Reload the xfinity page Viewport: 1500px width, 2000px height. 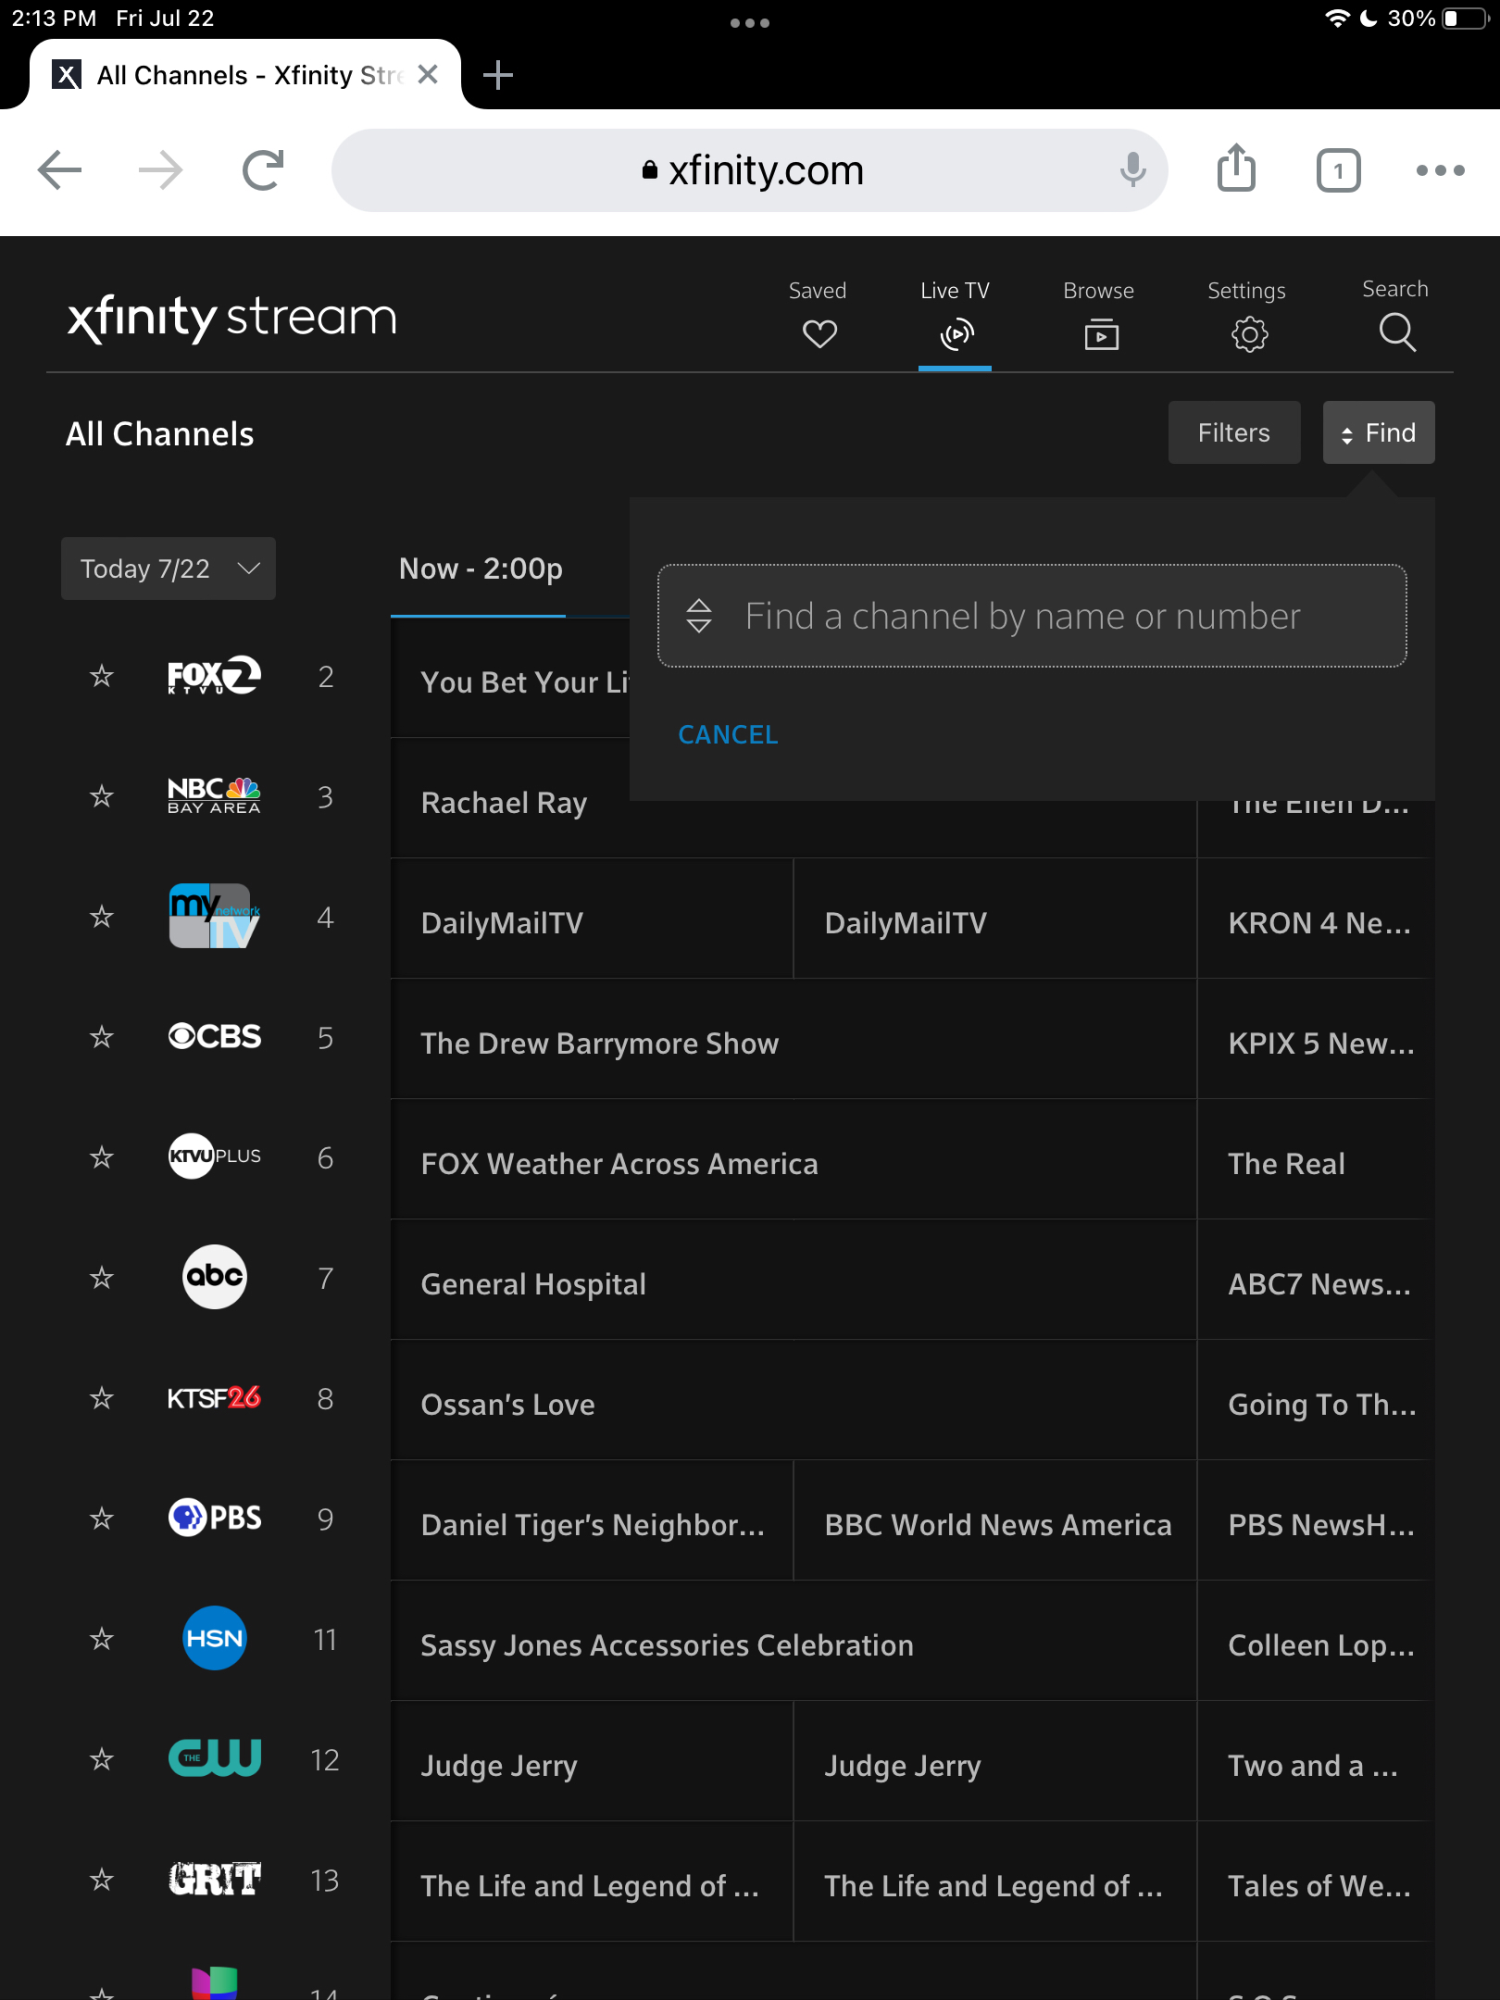coord(263,170)
